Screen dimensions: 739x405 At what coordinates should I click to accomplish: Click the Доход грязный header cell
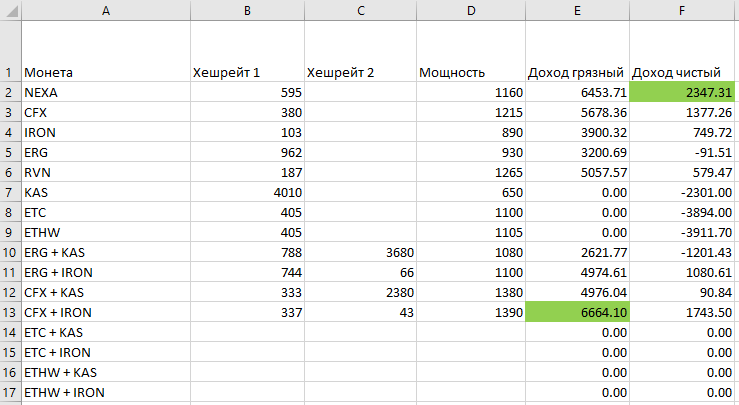(577, 51)
